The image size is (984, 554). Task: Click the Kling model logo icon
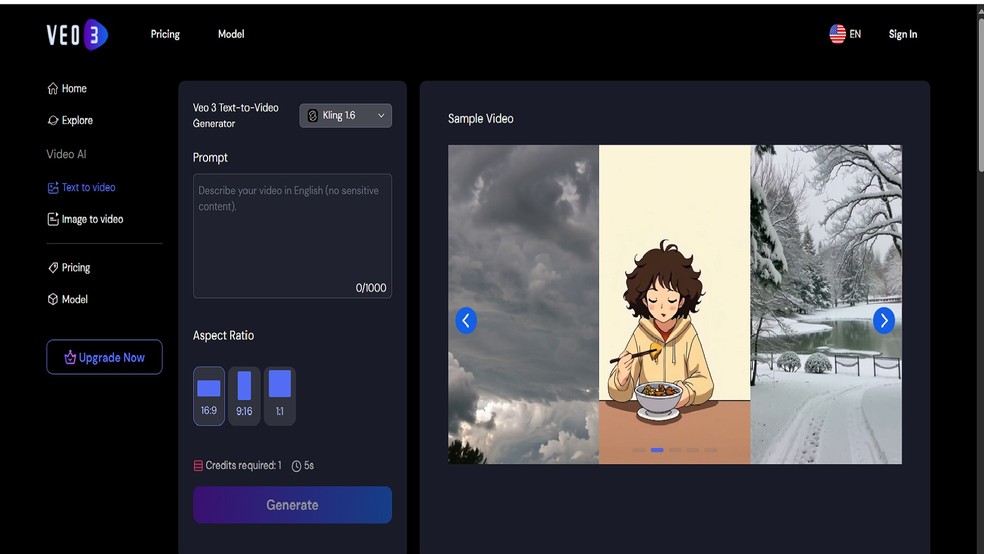tap(313, 115)
